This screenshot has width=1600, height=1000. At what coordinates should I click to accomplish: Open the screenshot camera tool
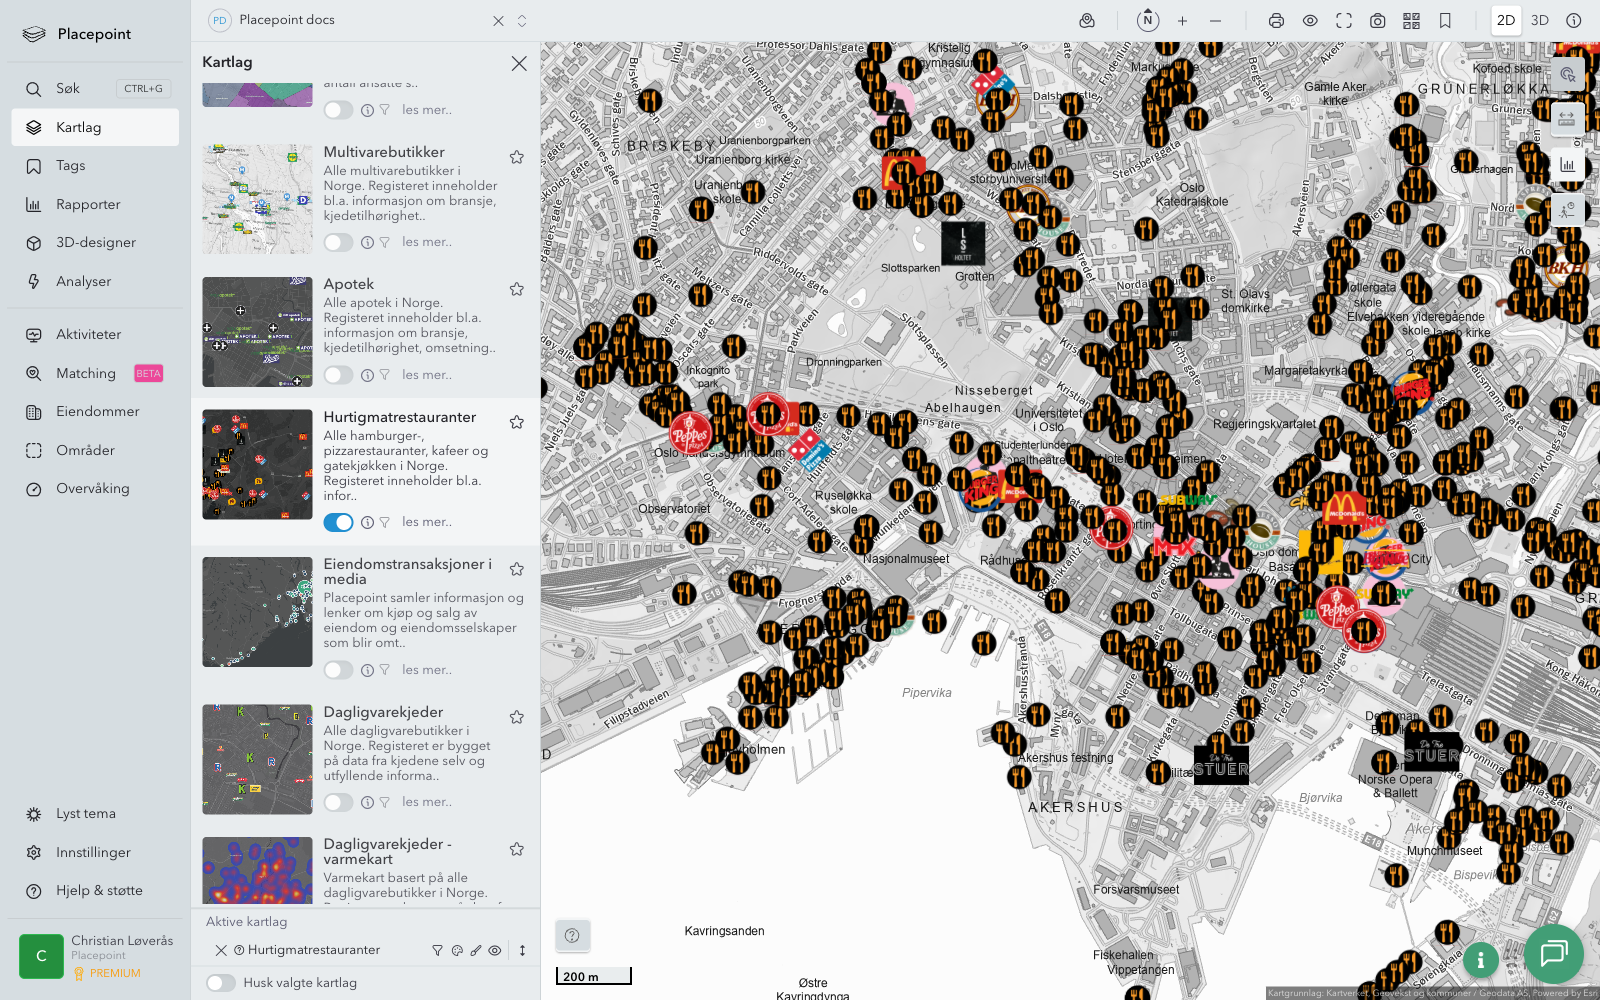pos(1377,21)
